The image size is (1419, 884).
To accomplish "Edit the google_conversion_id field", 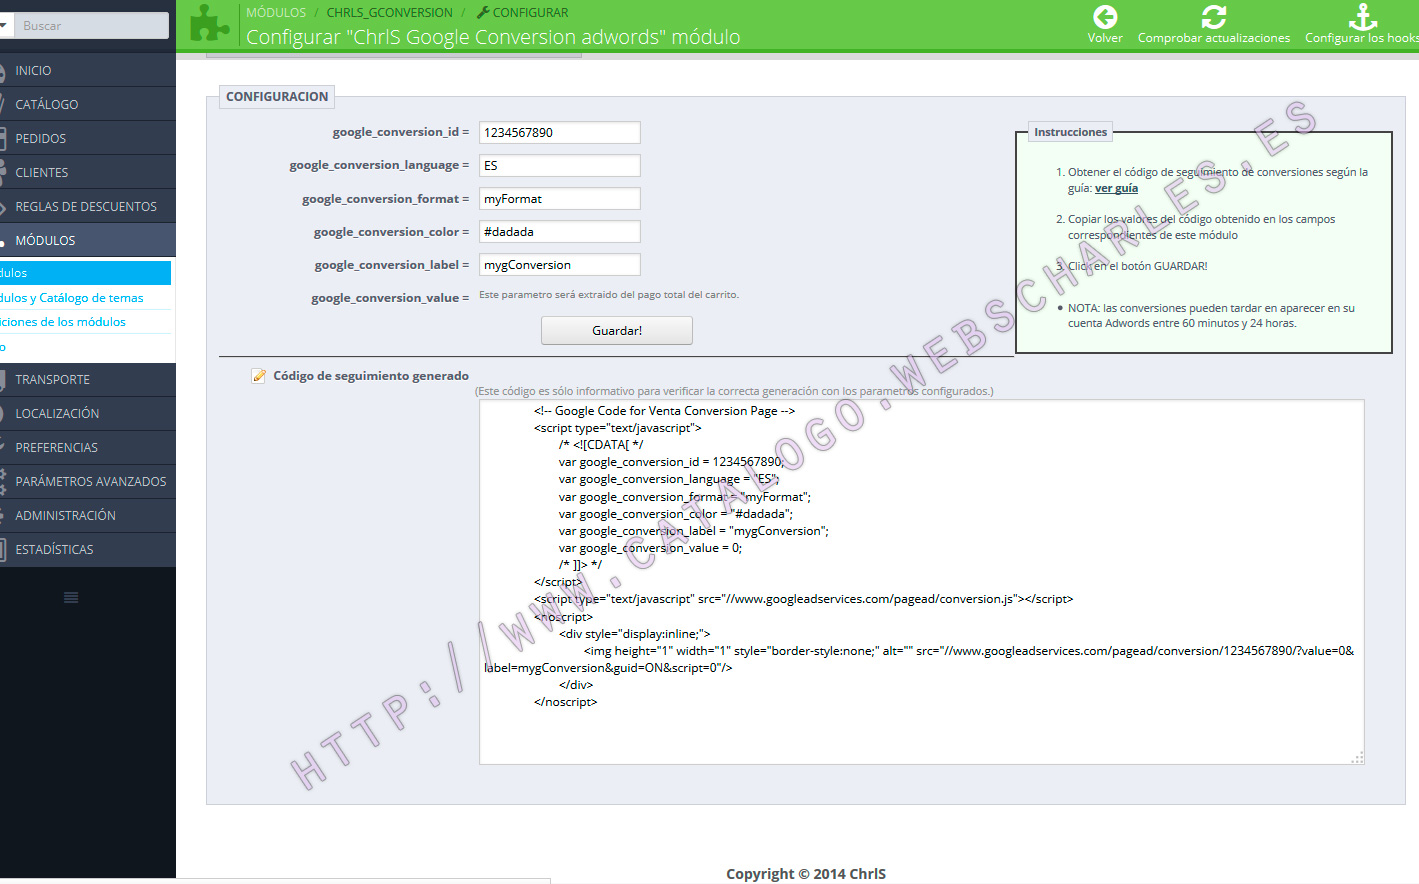I will [x=560, y=132].
